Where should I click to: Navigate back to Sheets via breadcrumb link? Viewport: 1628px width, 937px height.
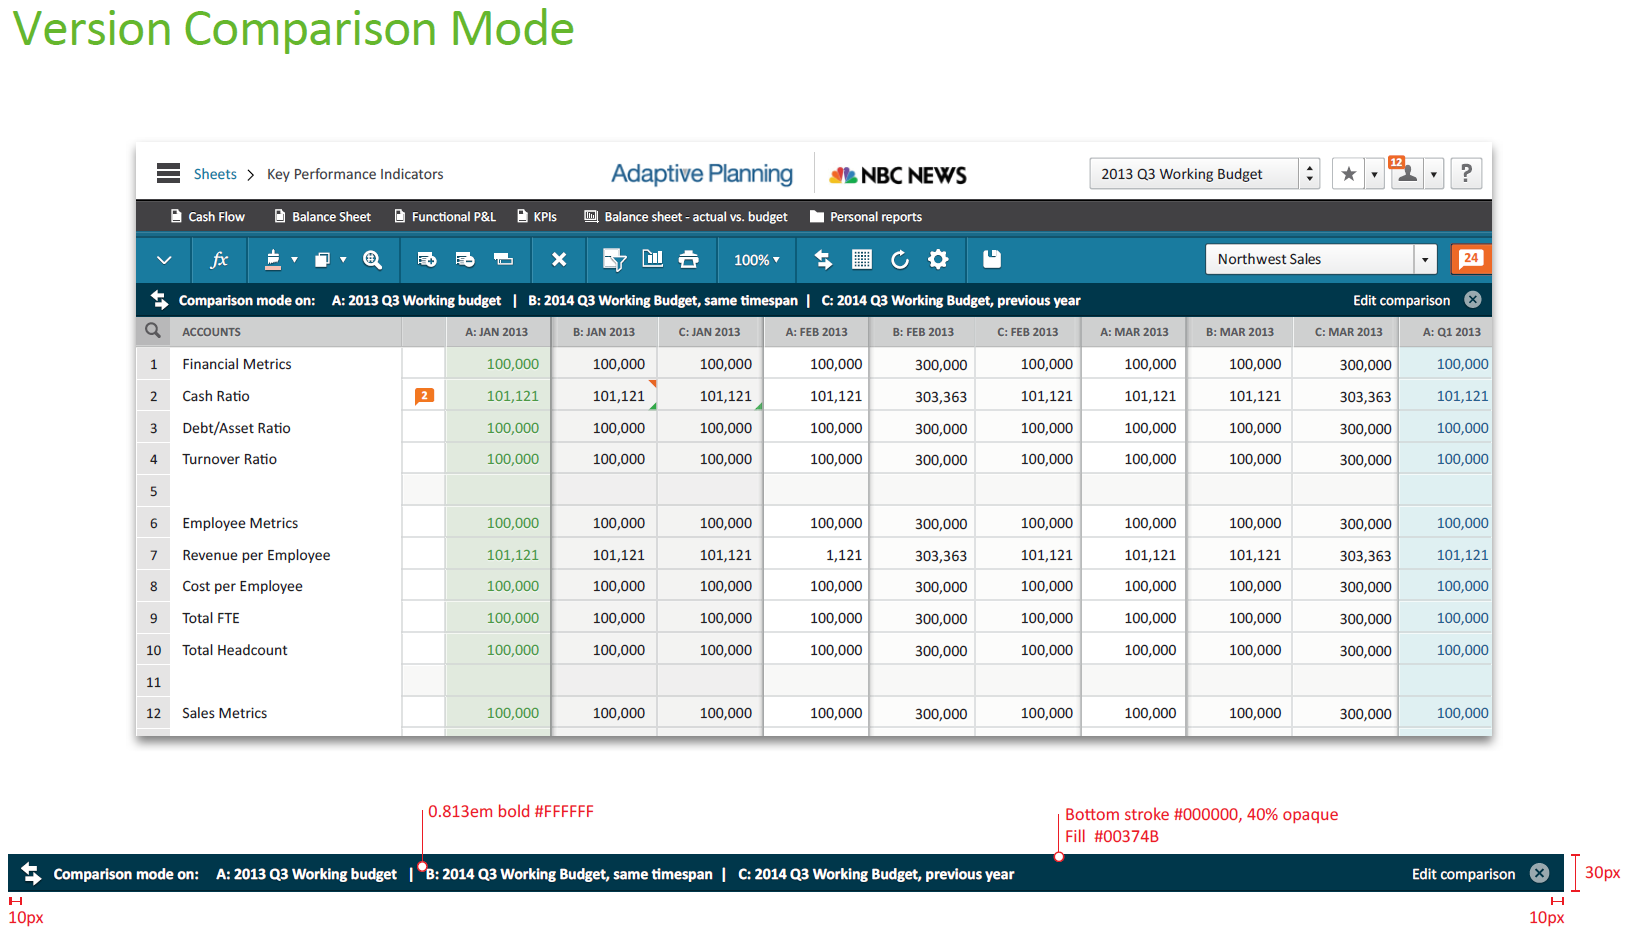click(x=215, y=174)
